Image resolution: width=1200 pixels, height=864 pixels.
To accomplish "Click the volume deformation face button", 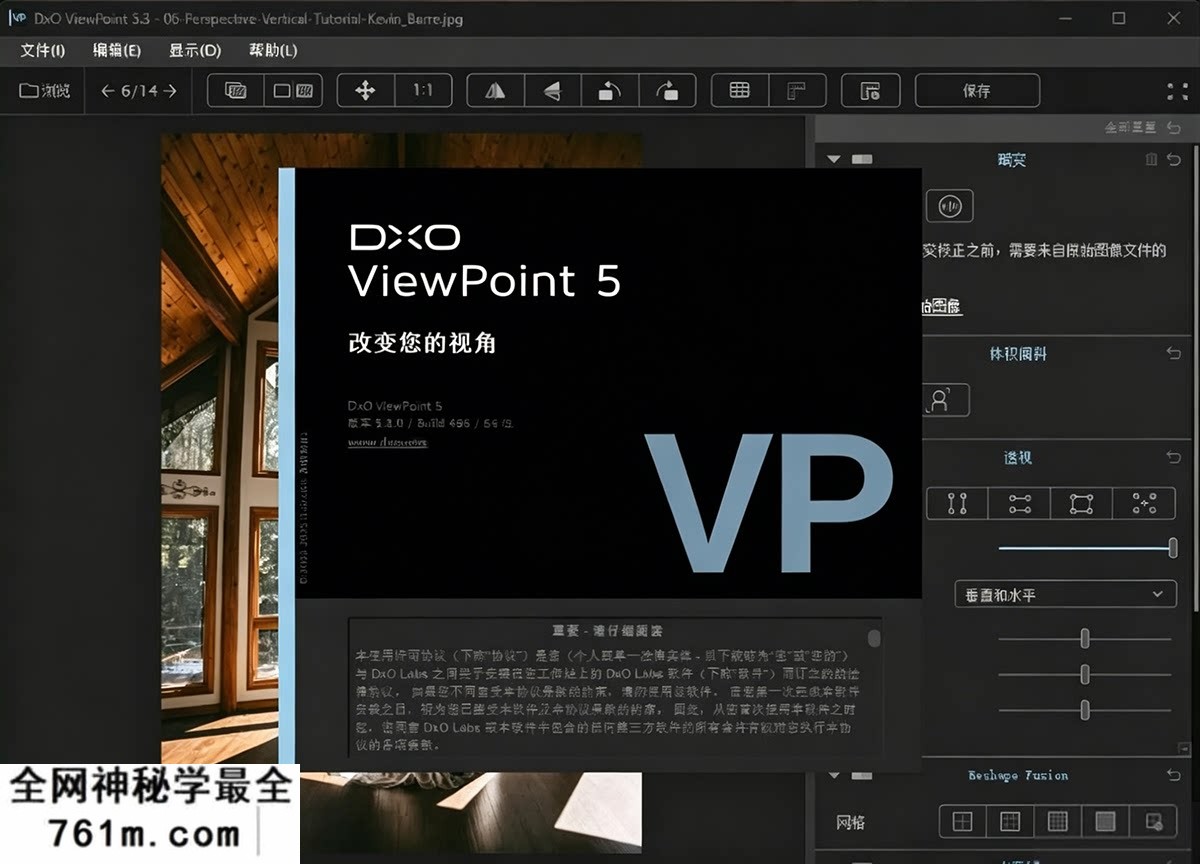I will point(944,400).
